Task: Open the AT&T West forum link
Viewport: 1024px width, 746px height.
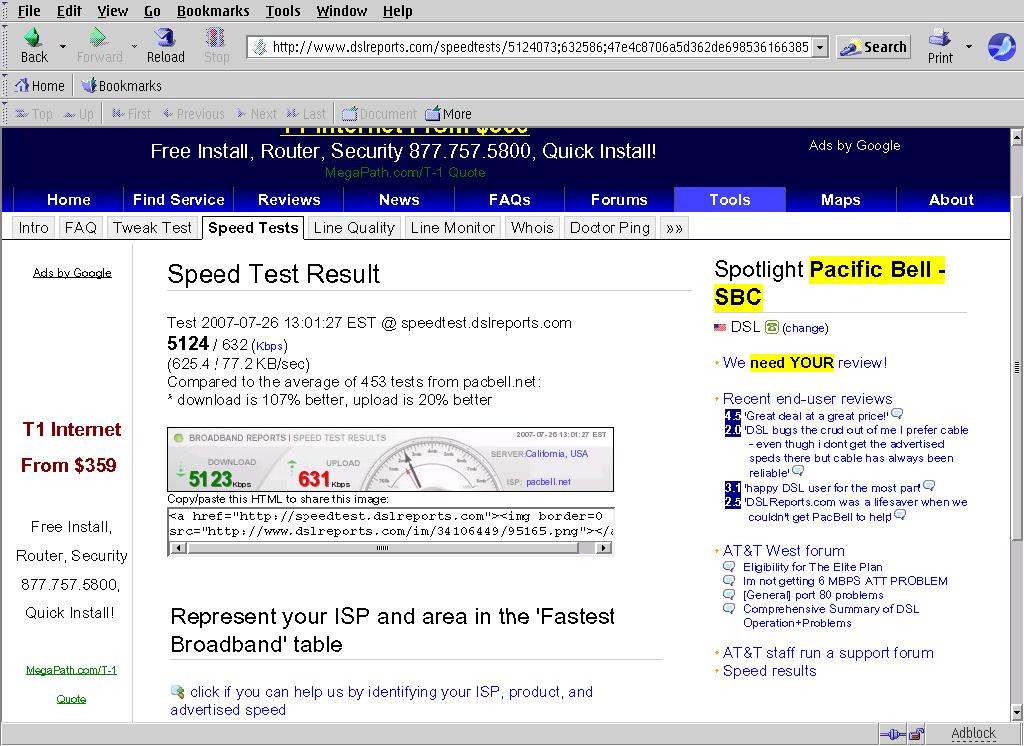Action: point(783,551)
